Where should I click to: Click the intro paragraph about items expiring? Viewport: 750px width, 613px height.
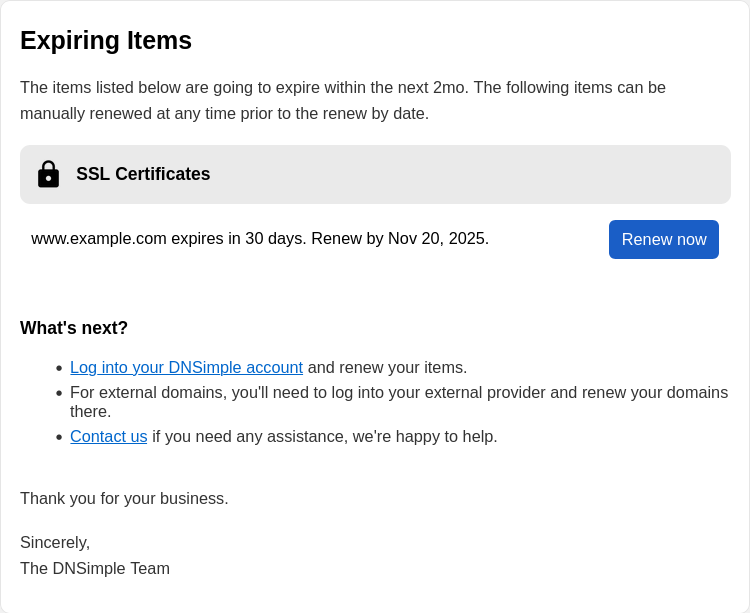pos(342,100)
